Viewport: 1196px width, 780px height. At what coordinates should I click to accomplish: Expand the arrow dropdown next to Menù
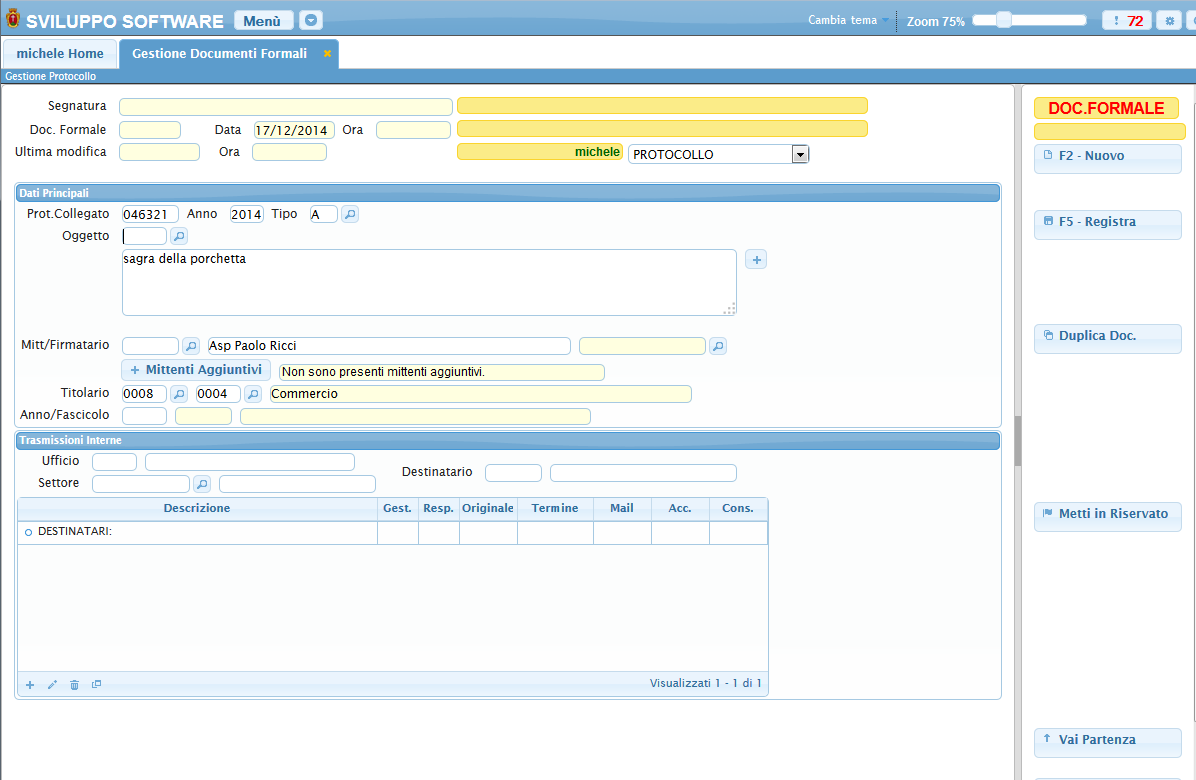[x=312, y=21]
